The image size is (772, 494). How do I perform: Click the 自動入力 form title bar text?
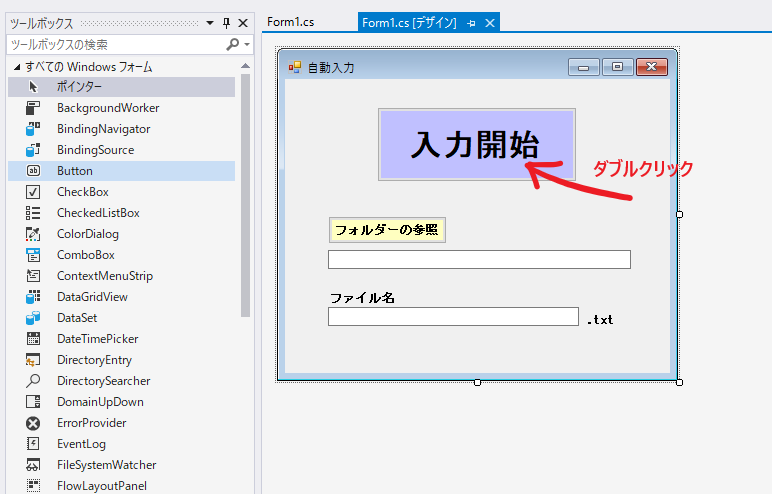331,68
